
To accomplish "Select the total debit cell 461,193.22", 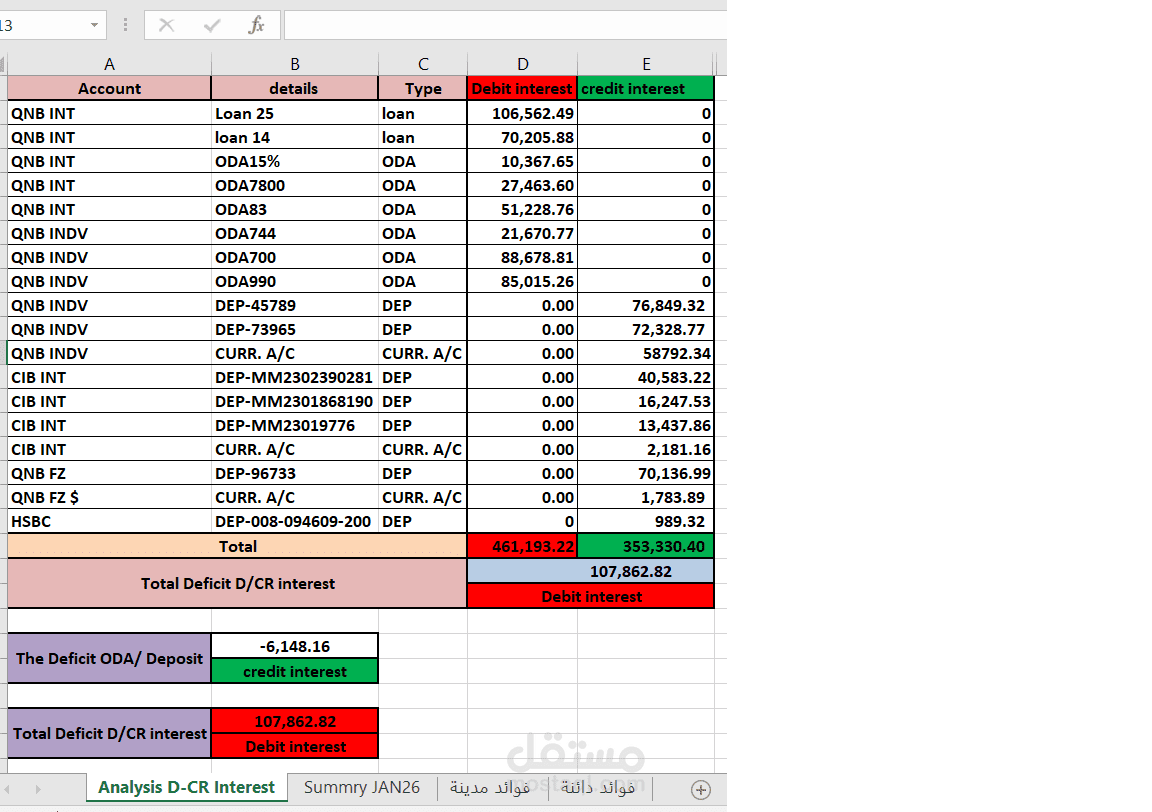I will point(522,546).
